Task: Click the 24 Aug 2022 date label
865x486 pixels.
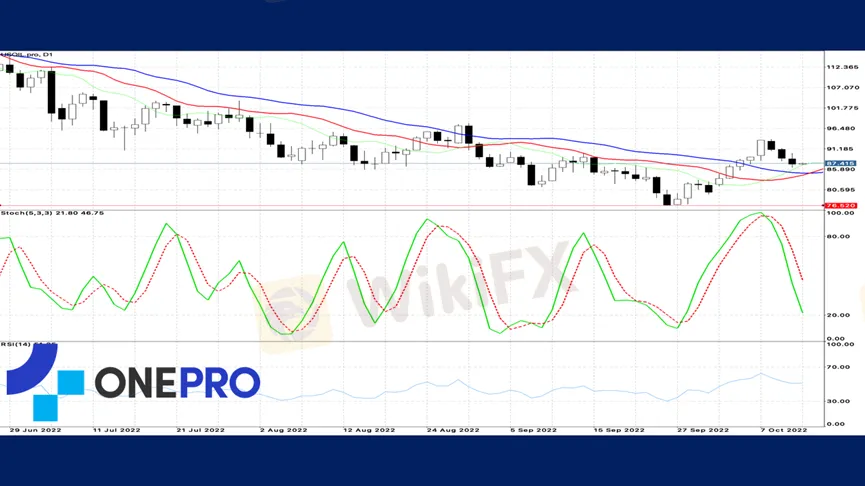Action: click(x=453, y=430)
